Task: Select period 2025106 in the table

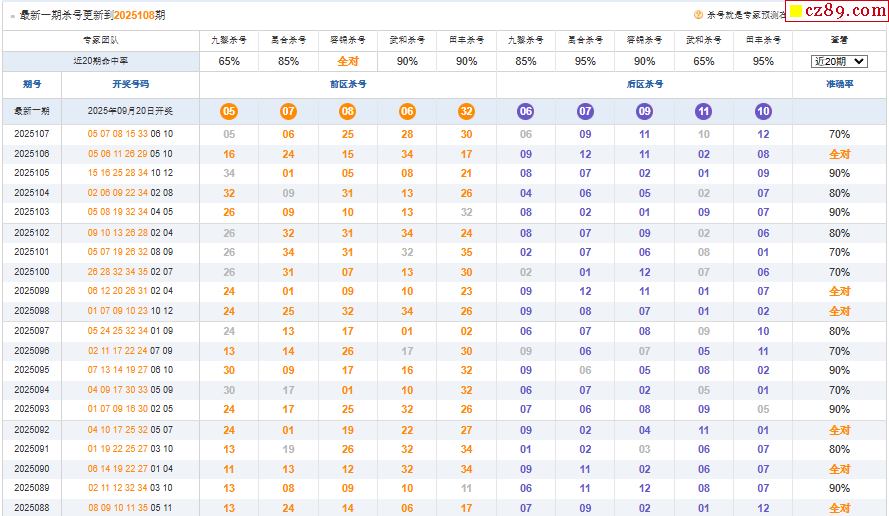Action: tap(32, 154)
